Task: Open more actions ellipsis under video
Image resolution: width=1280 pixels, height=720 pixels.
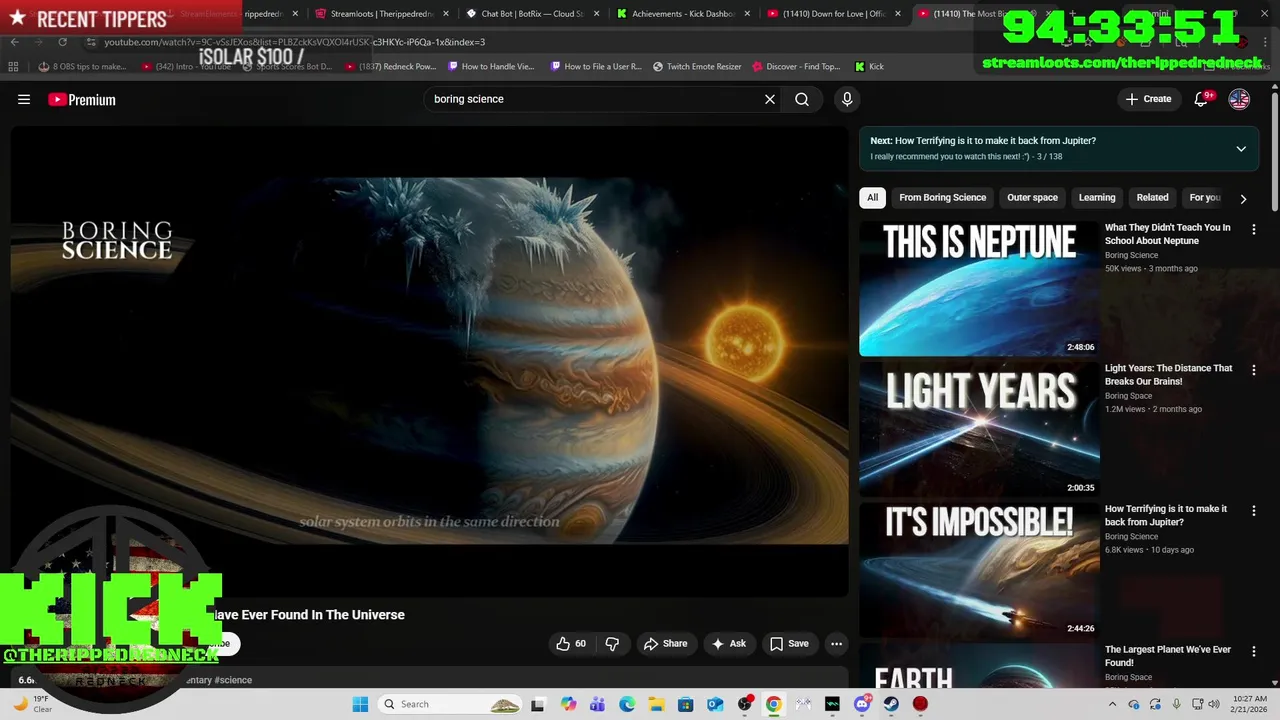Action: click(x=837, y=644)
